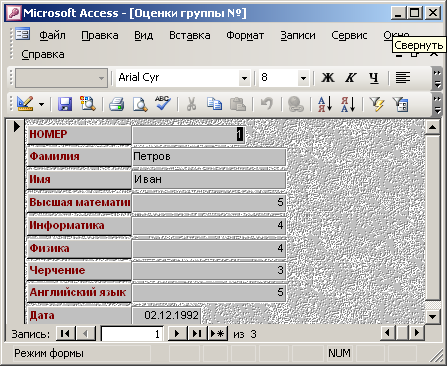Screen dimensions: 447x366
Task: Click the Физика grade field
Action: pyautogui.click(x=209, y=249)
